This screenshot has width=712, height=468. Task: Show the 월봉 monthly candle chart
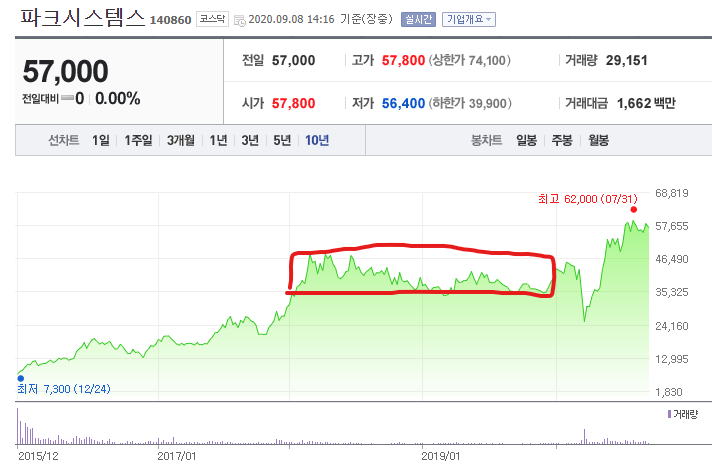pos(598,140)
